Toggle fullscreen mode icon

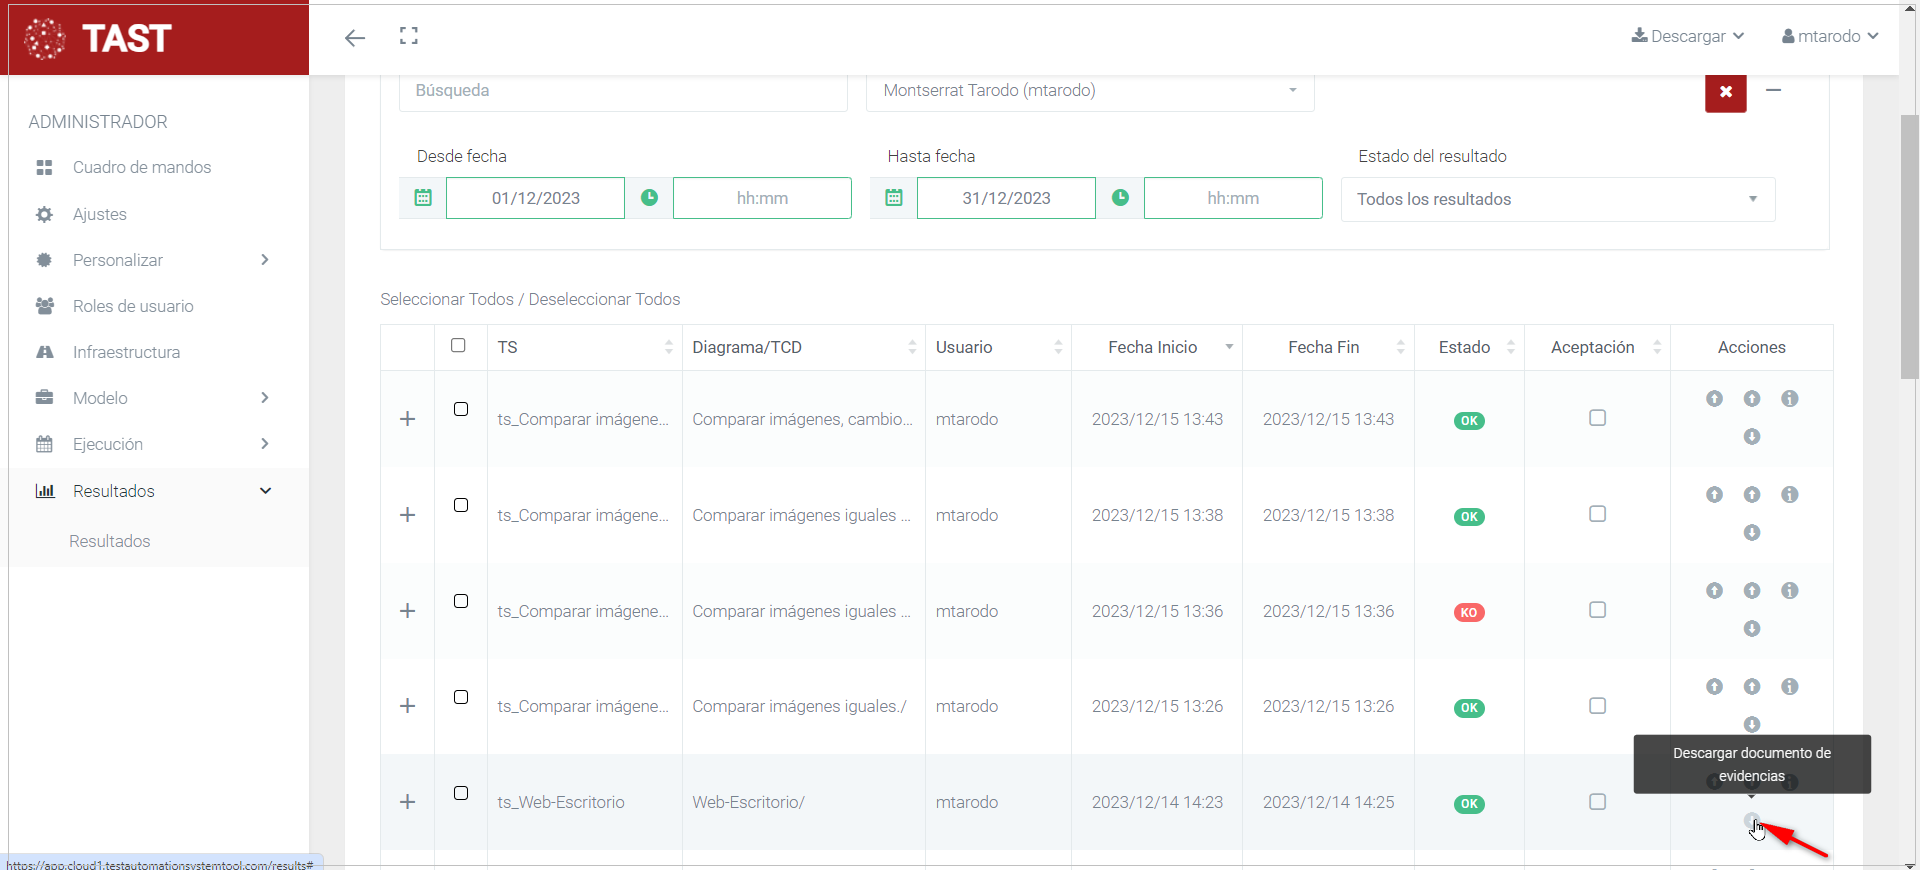point(409,36)
